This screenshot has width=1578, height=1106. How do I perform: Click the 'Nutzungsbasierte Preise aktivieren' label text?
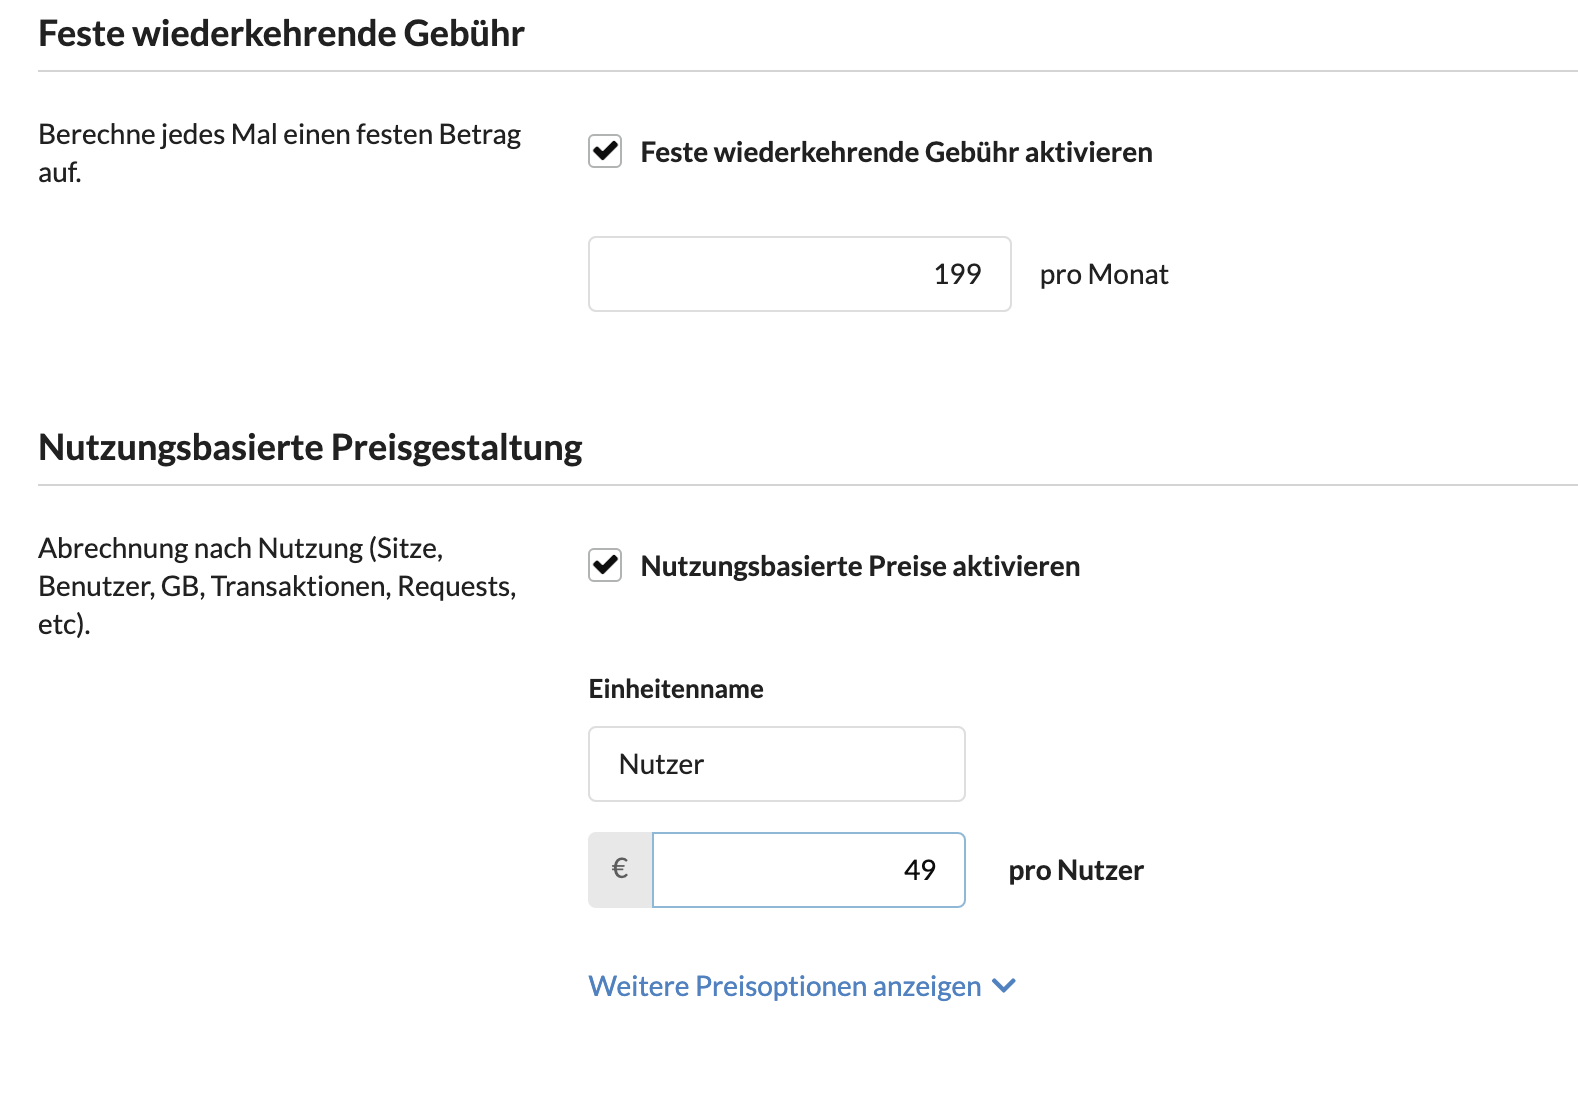860,566
